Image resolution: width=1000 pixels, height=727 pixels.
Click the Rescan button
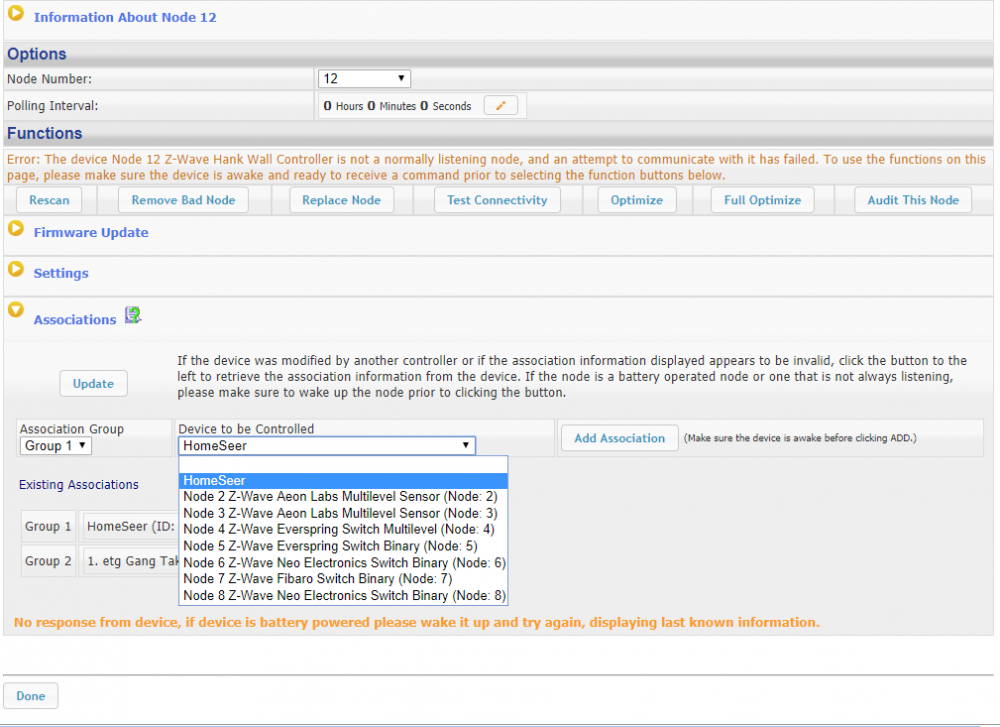[x=49, y=200]
